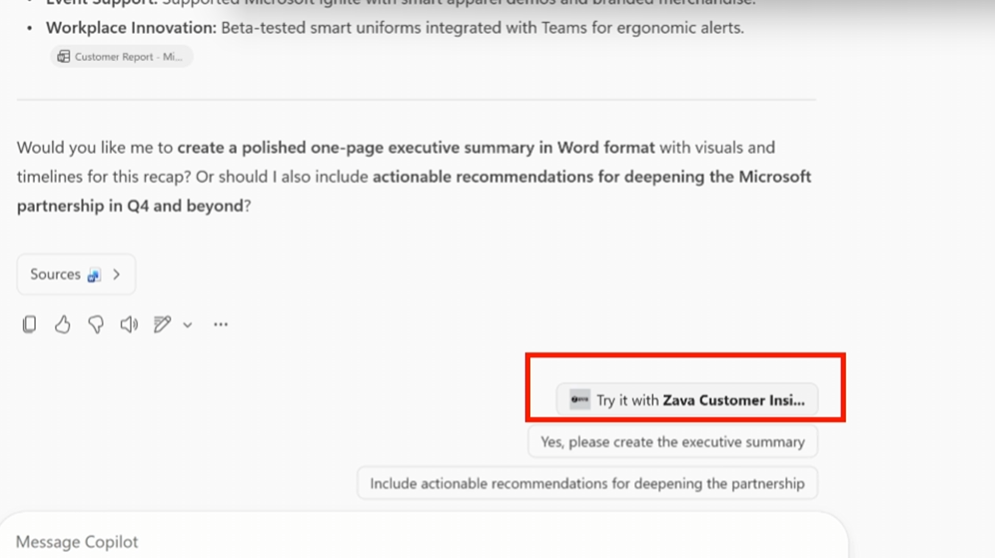Click the edit in Pages pencil icon

[162, 324]
